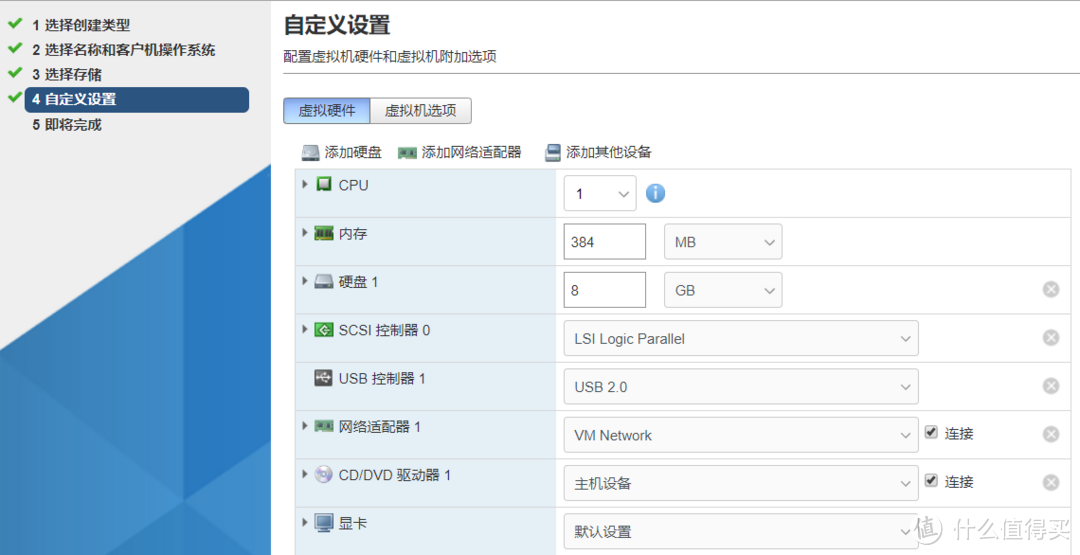Viewport: 1080px width, 555px height.
Task: Open the VM Network dropdown
Action: click(740, 434)
